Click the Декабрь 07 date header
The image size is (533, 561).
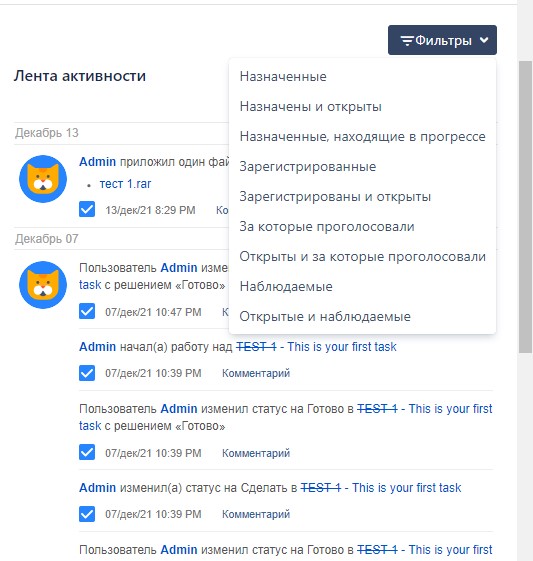pyautogui.click(x=47, y=239)
